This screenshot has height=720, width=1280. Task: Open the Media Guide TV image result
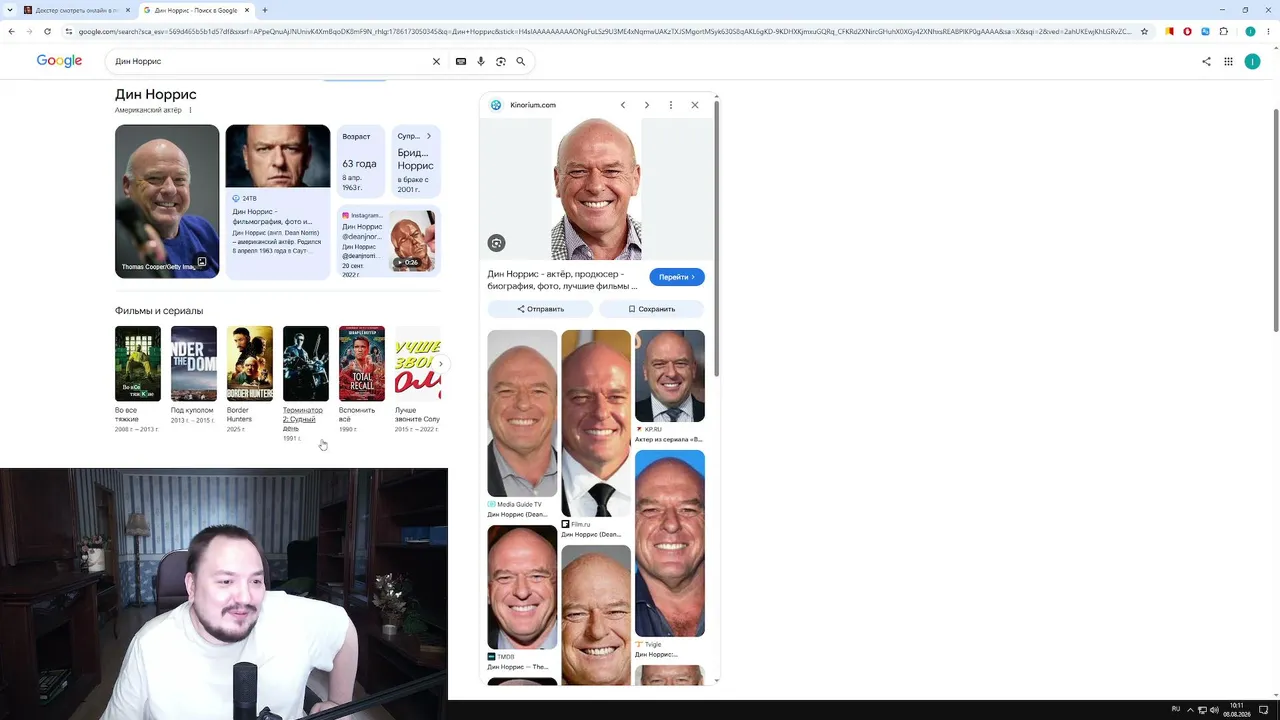[522, 413]
